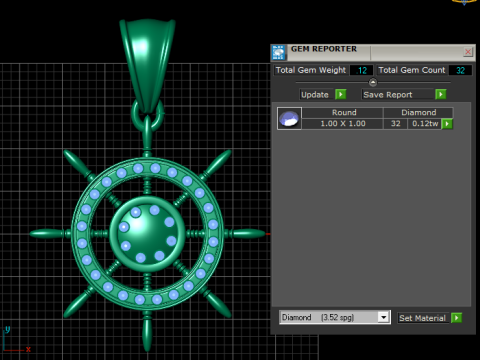480x360 pixels.
Task: Click the Gem Reporter panel icon
Action: 278,53
